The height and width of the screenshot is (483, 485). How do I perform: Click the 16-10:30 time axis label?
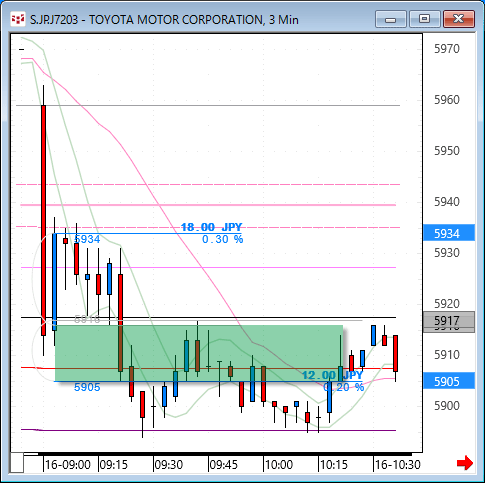(398, 464)
